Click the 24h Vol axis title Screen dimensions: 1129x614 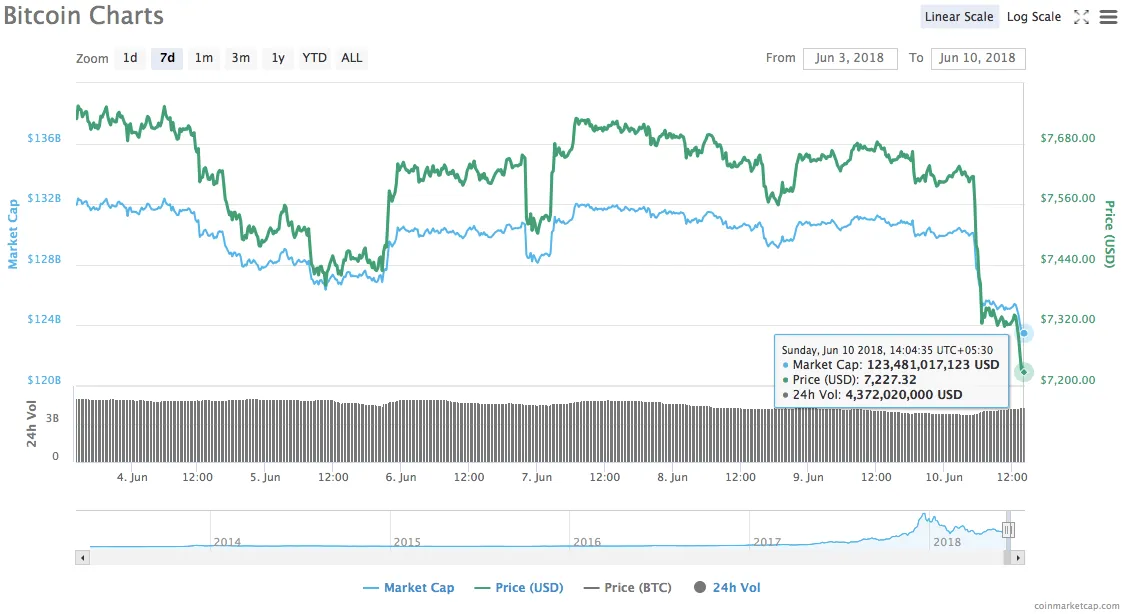click(x=32, y=424)
